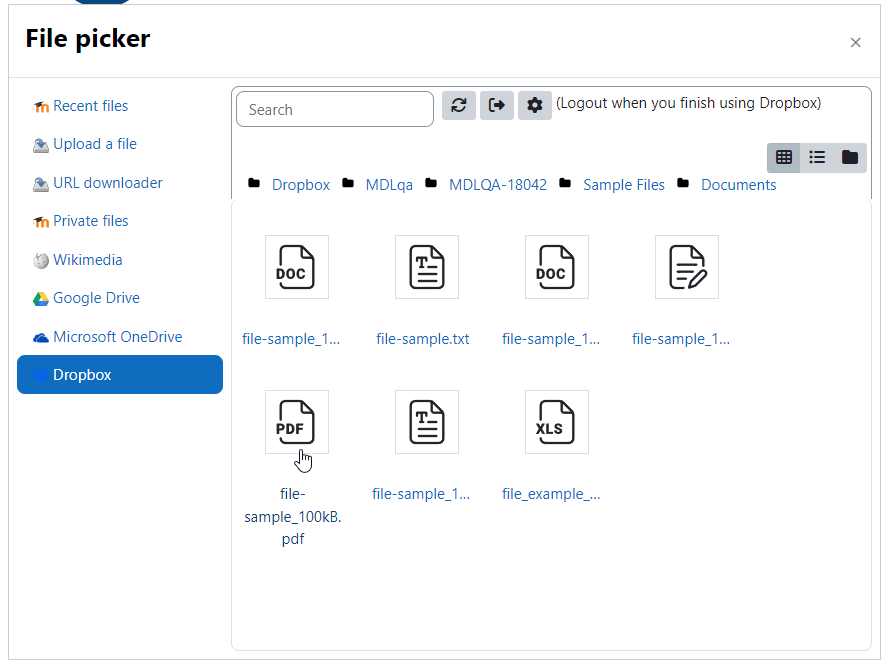Image resolution: width=895 pixels, height=668 pixels.
Task: Go to MDLQA-18042 breadcrumb folder
Action: pos(498,185)
